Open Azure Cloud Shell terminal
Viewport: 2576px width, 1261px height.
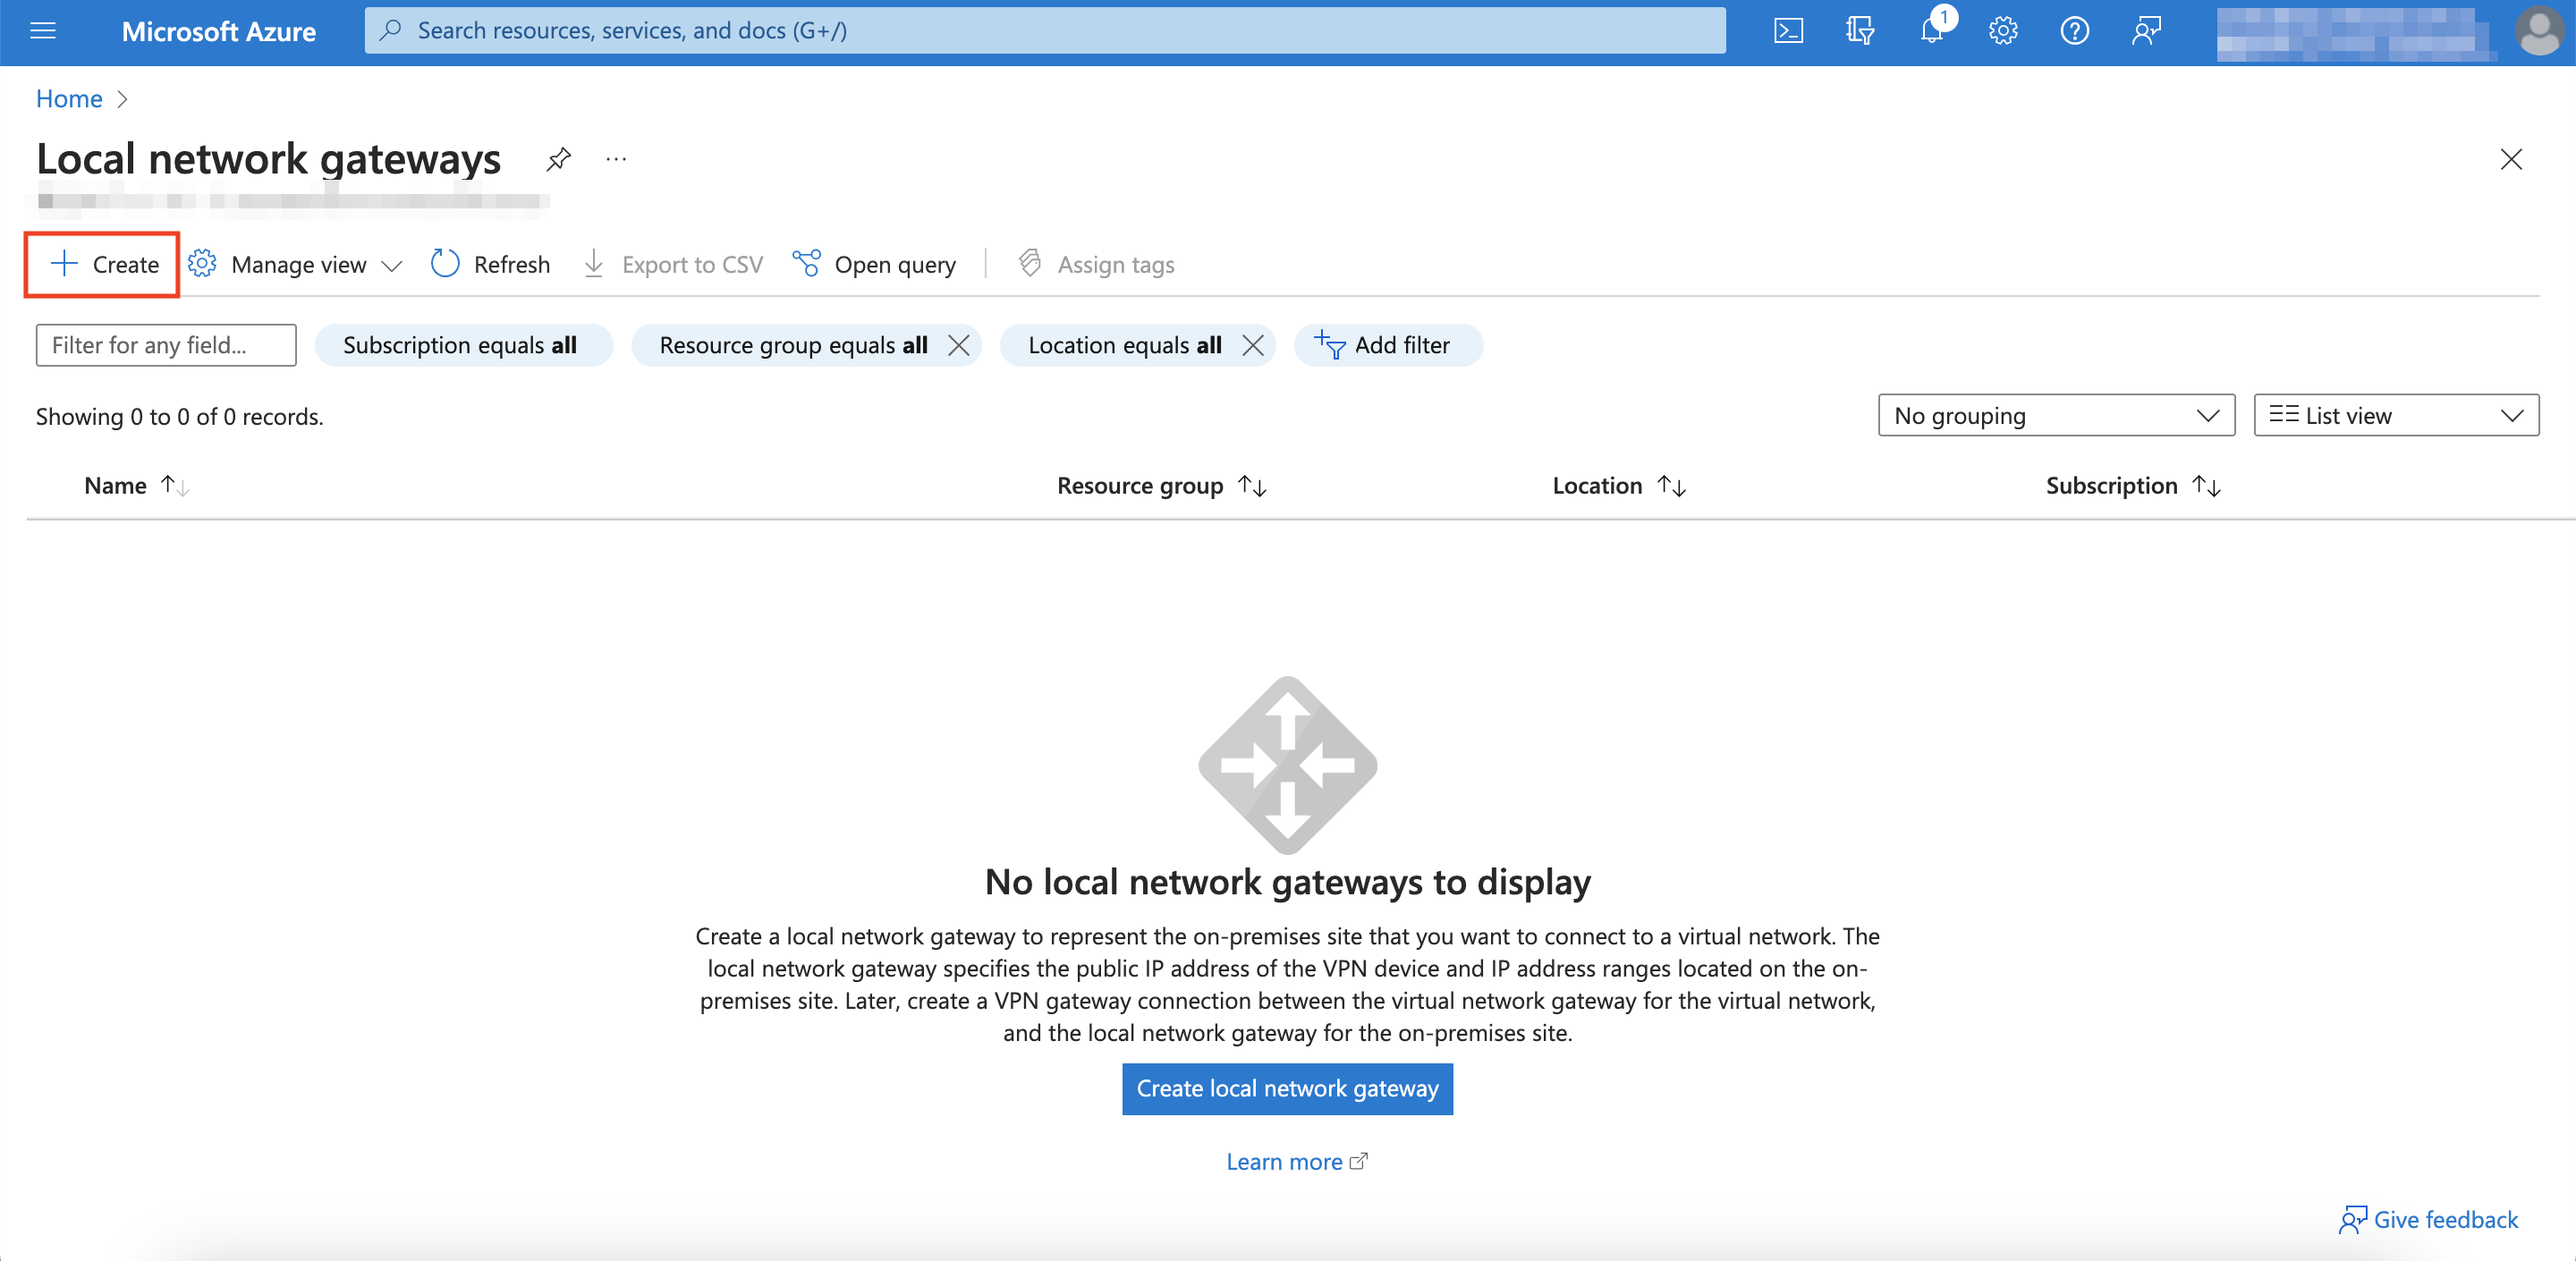(1789, 30)
